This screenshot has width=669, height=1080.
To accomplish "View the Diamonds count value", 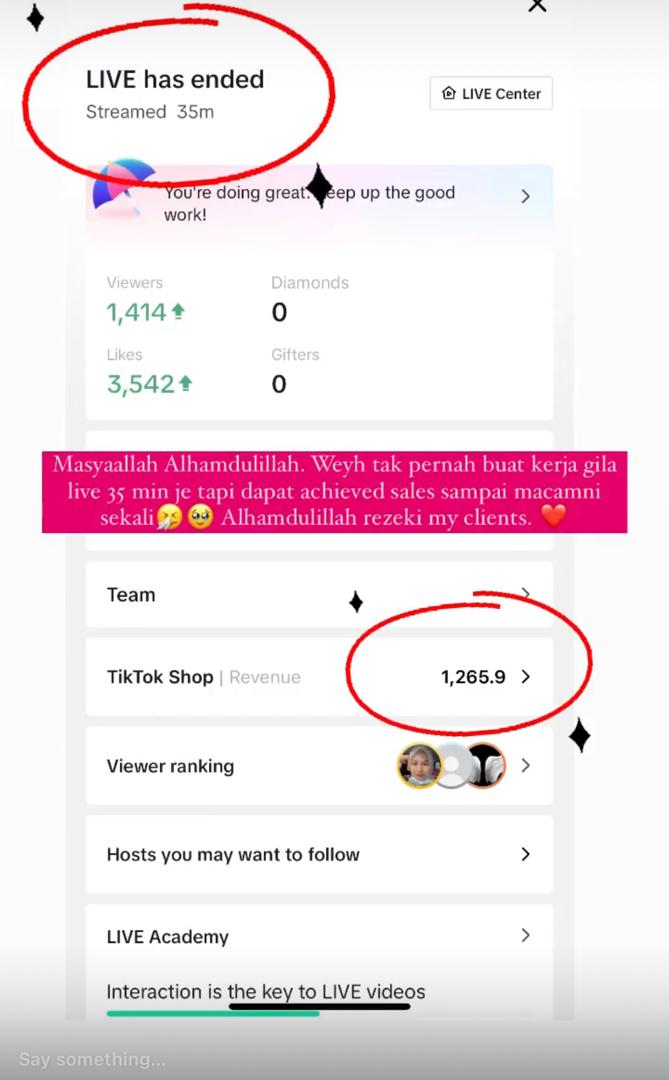I will [279, 312].
